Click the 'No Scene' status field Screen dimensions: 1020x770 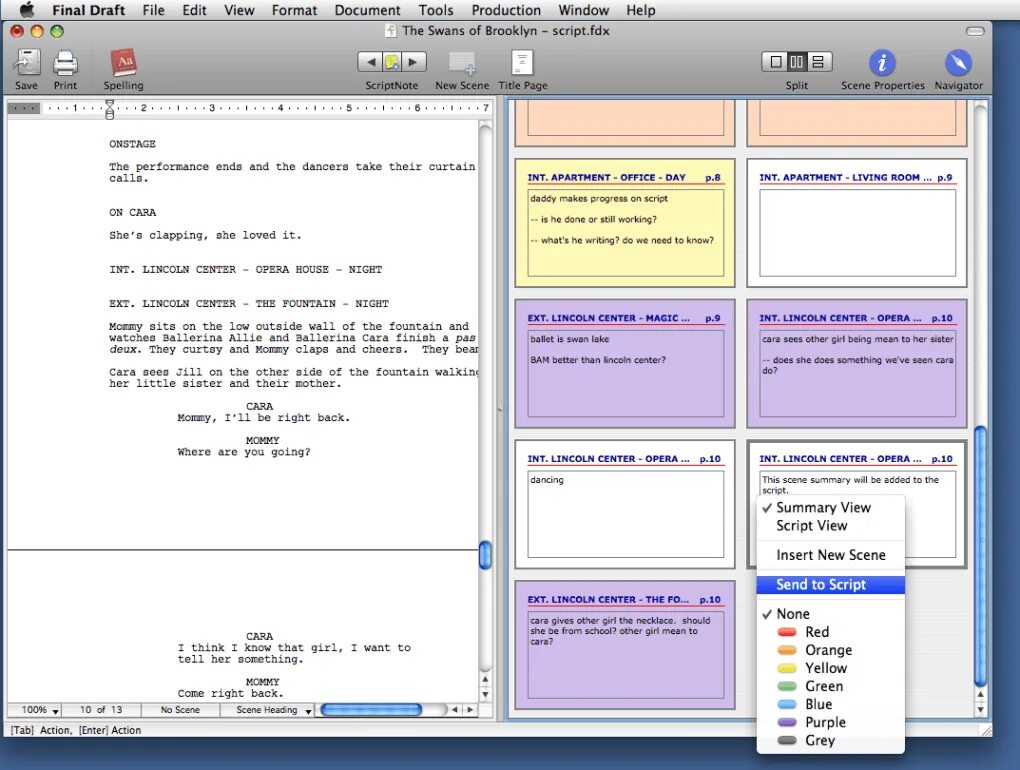tap(180, 710)
